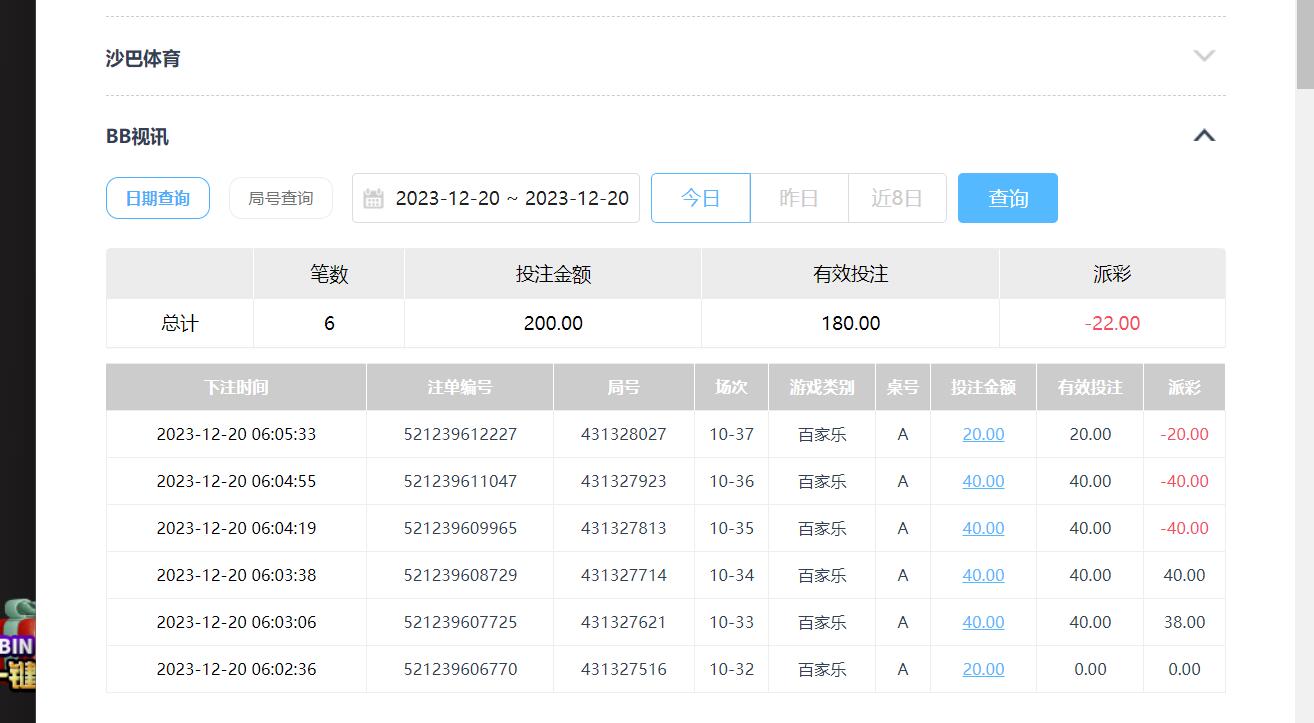
Task: Open 20.00 bet link for order 521239606770
Action: point(983,669)
